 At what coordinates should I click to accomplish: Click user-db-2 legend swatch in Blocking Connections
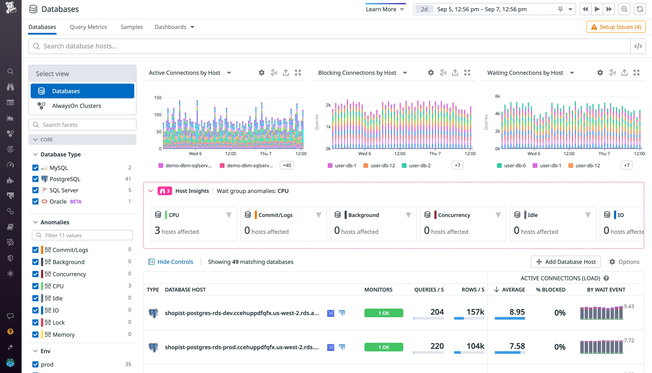point(404,166)
